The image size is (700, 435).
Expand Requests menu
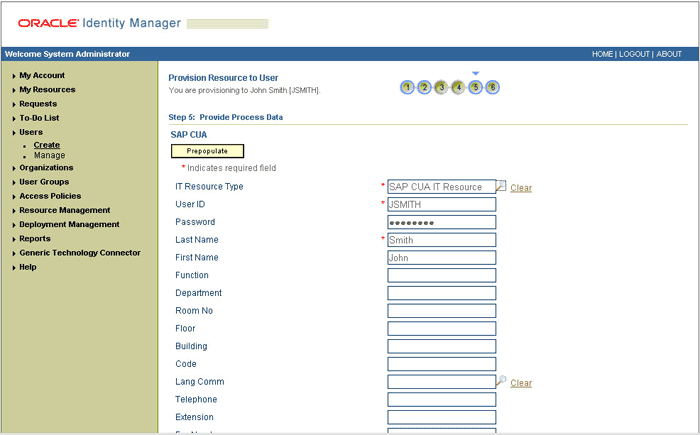[38, 104]
